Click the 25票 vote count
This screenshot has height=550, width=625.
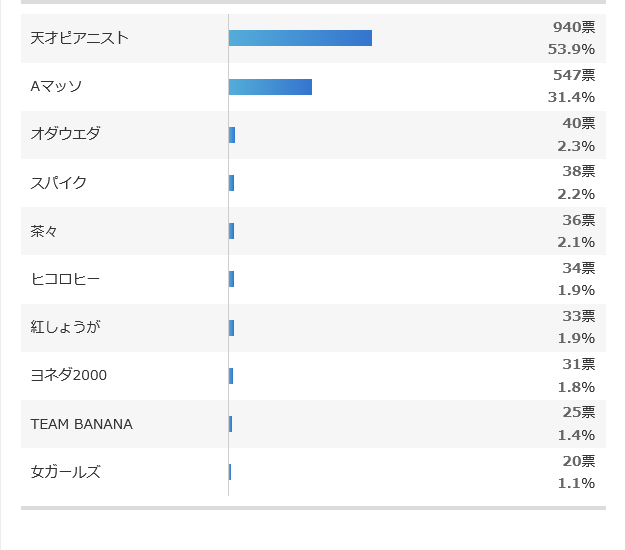(x=578, y=412)
